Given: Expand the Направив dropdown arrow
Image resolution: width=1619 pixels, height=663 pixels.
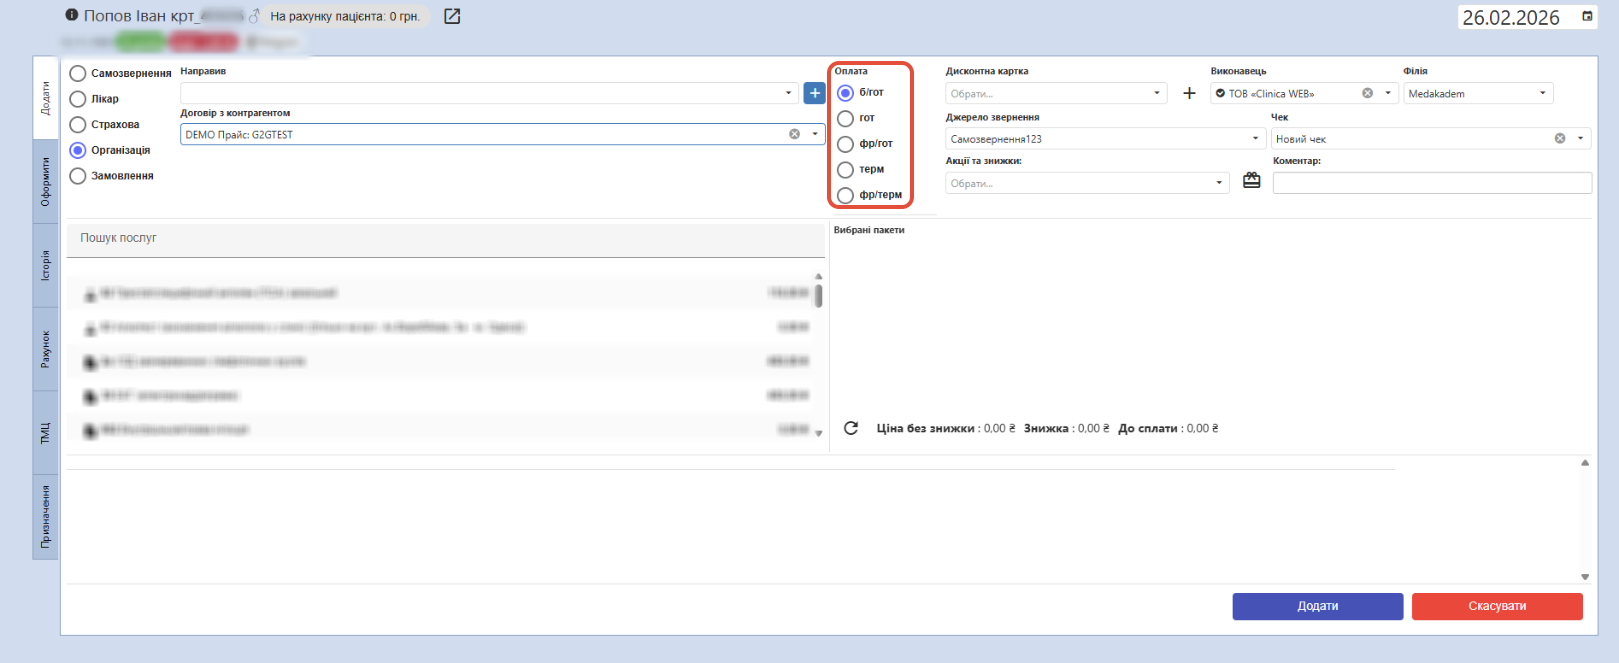Looking at the screenshot, I should tap(789, 93).
